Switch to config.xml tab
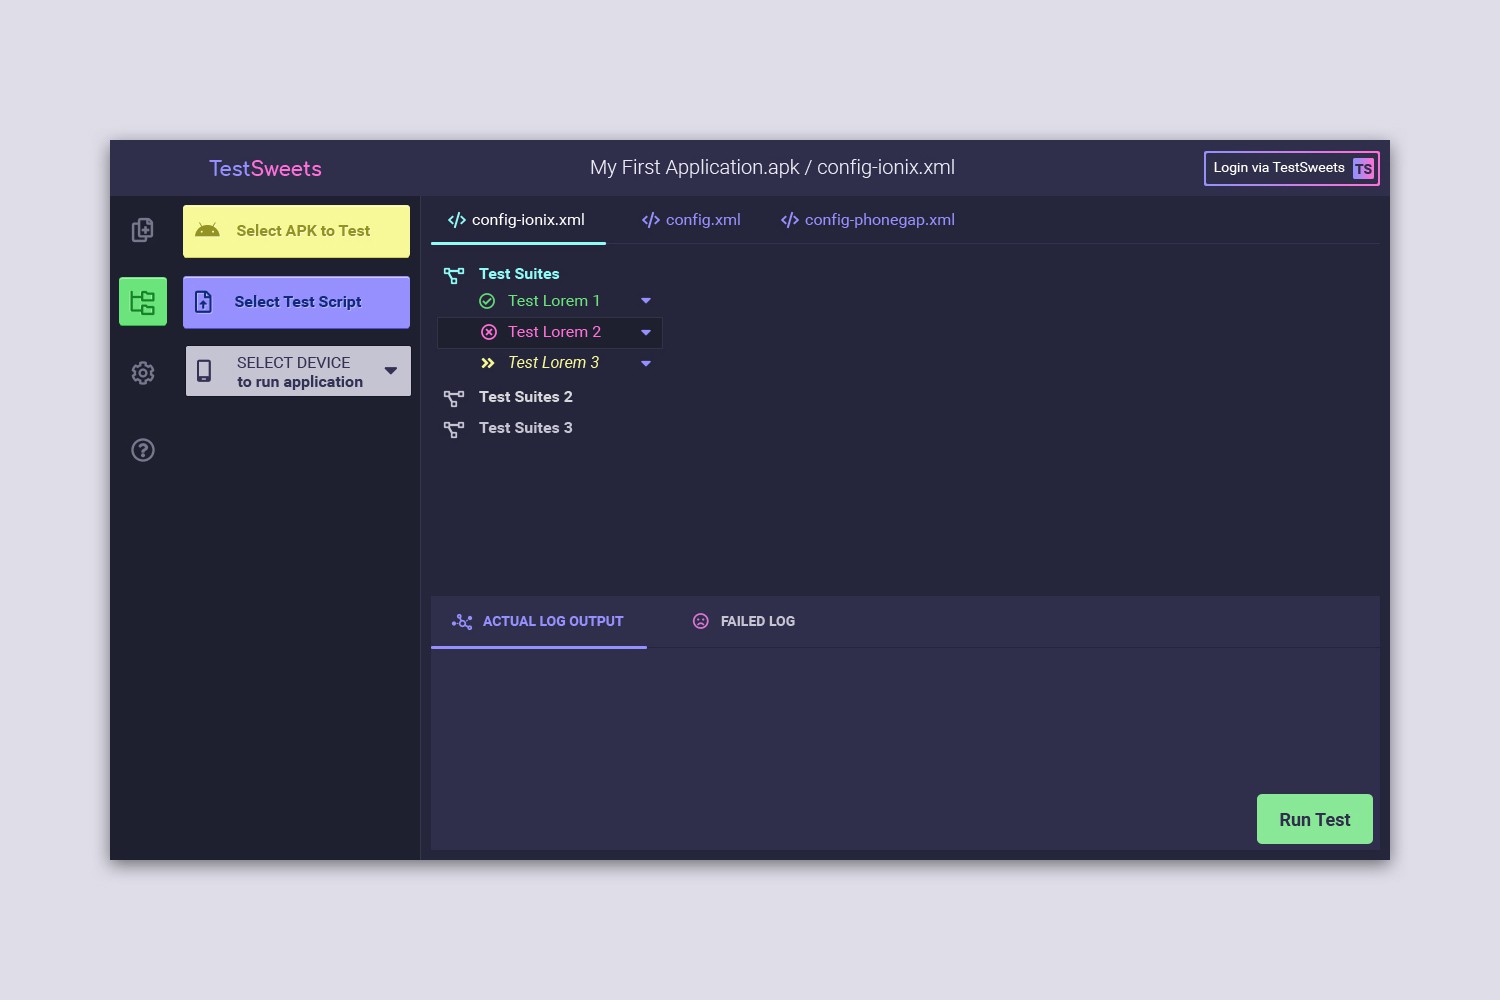1500x1000 pixels. 692,220
